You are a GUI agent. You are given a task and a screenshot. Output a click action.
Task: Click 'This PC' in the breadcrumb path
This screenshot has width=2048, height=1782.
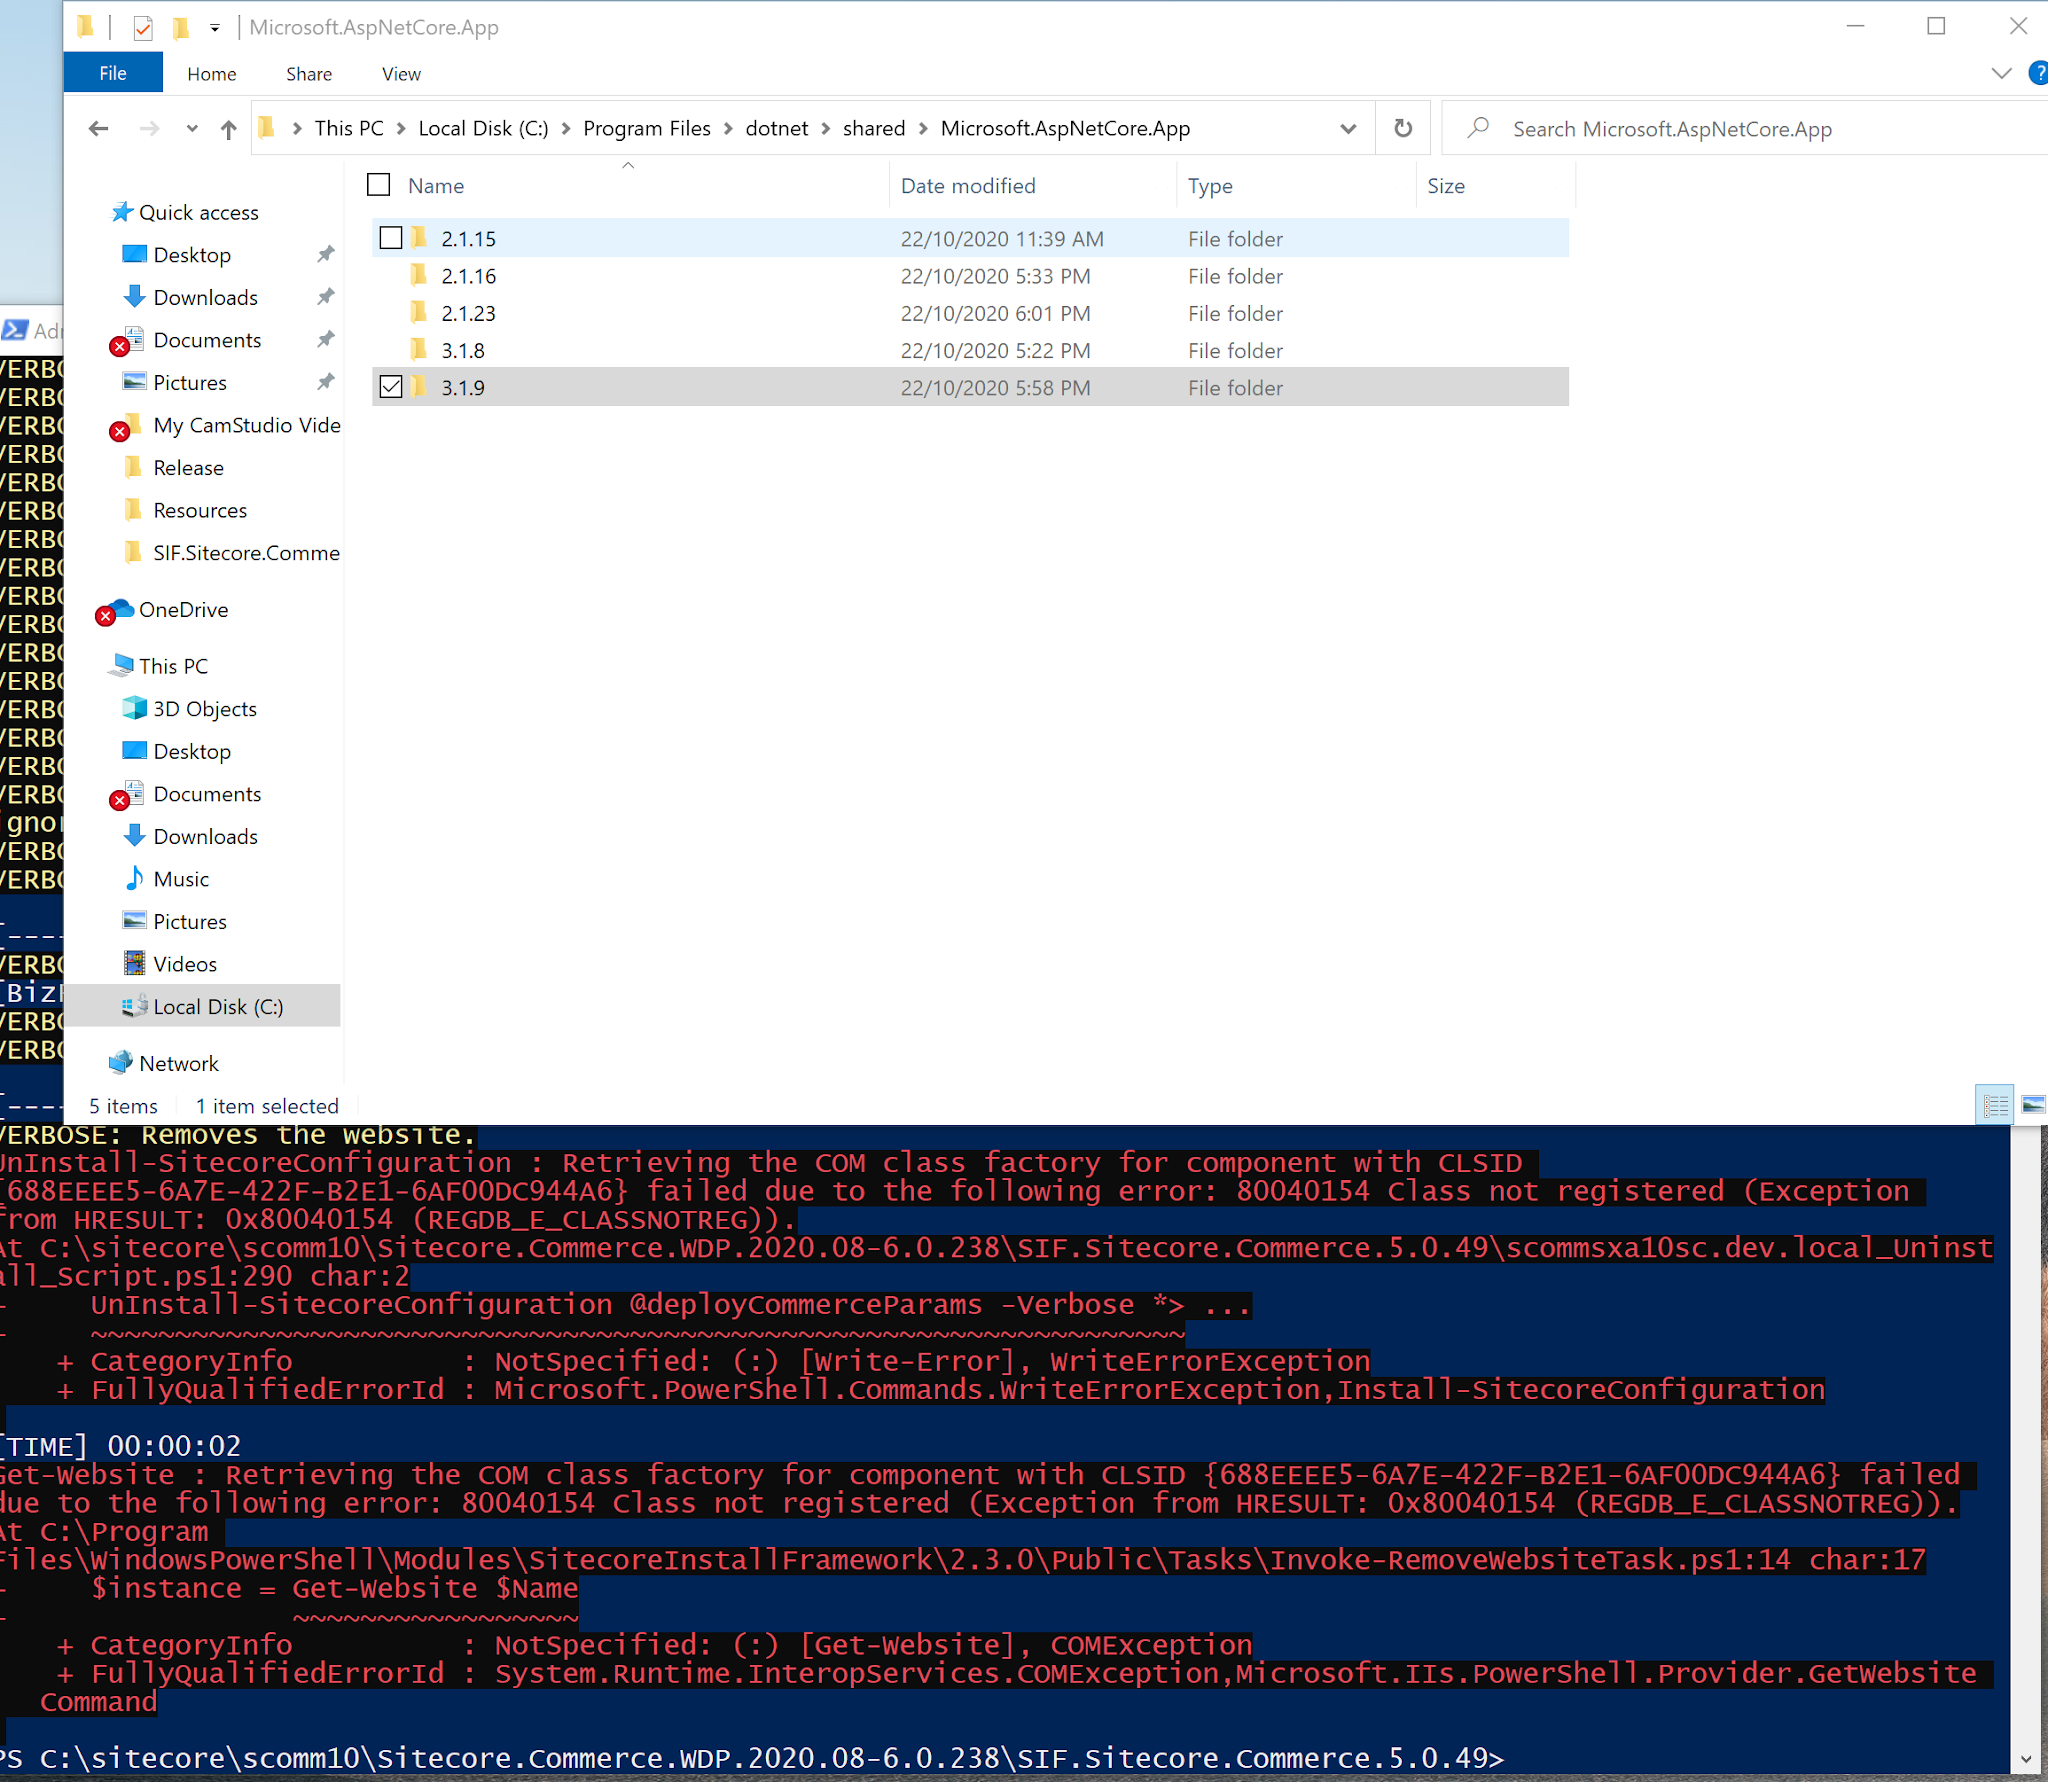[349, 128]
